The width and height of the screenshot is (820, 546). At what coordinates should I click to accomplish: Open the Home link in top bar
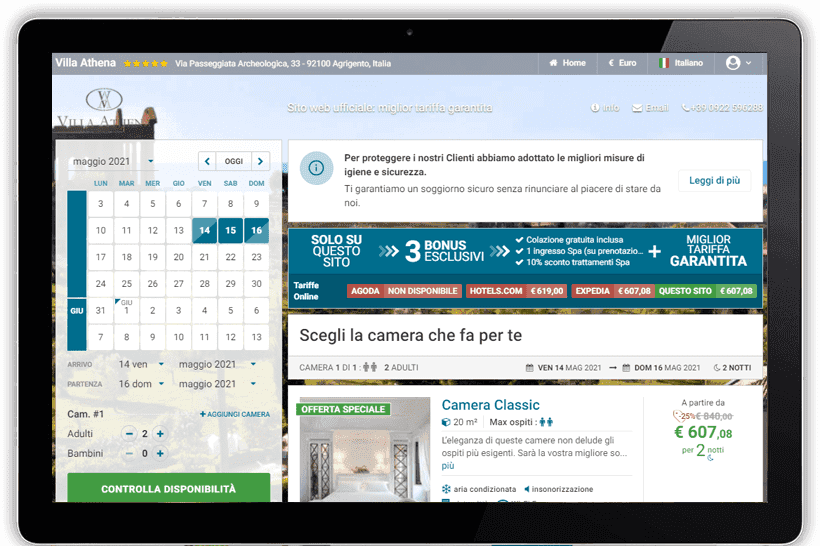[x=567, y=63]
